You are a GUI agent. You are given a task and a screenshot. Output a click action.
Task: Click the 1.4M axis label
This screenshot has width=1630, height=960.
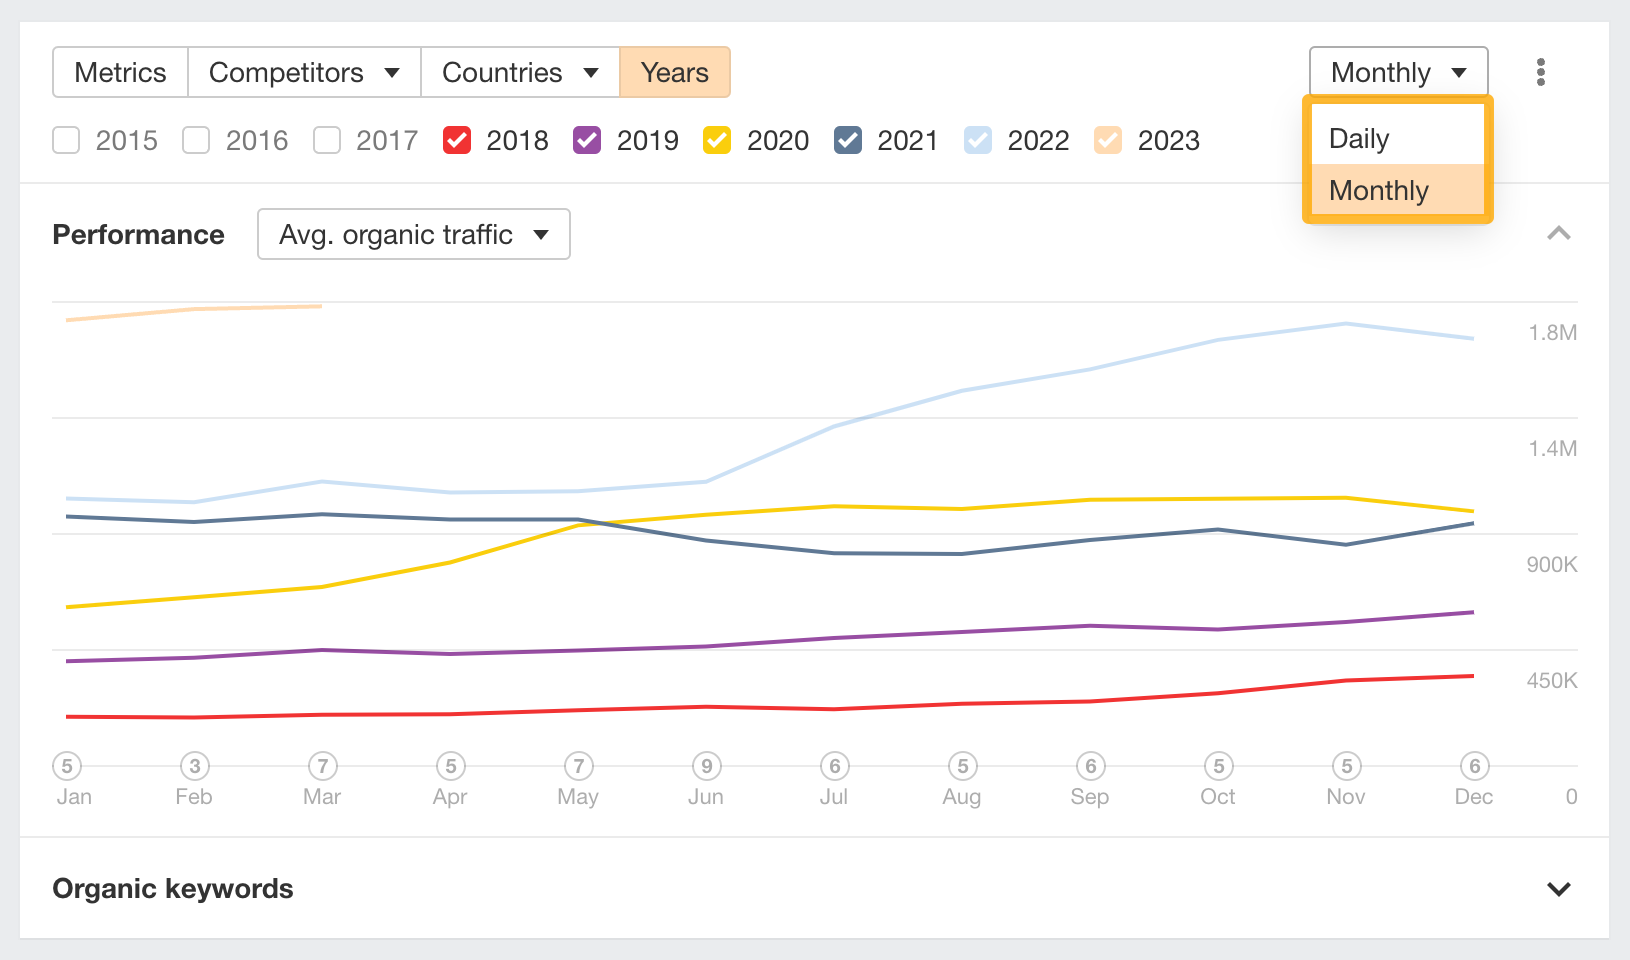click(1552, 449)
